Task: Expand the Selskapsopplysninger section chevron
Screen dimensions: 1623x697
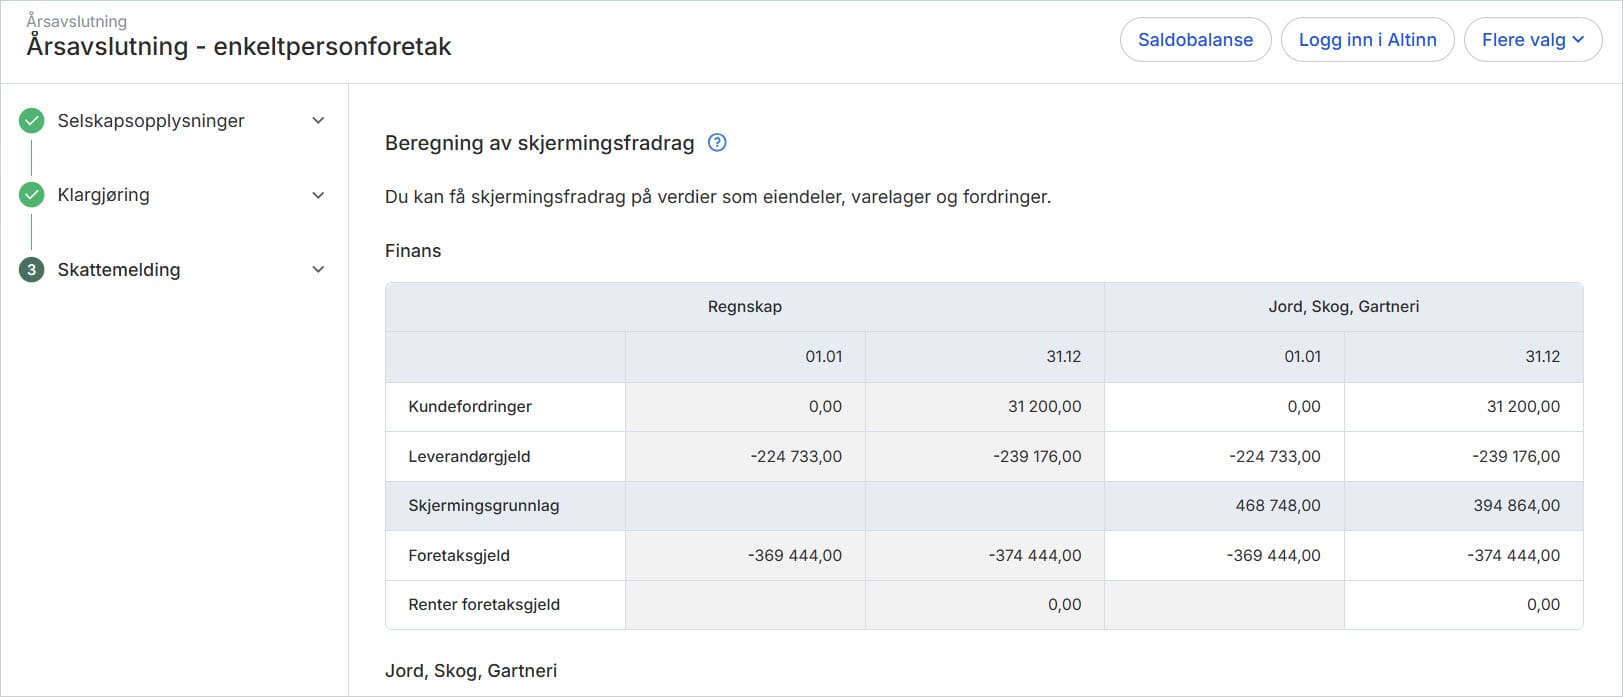Action: 318,121
